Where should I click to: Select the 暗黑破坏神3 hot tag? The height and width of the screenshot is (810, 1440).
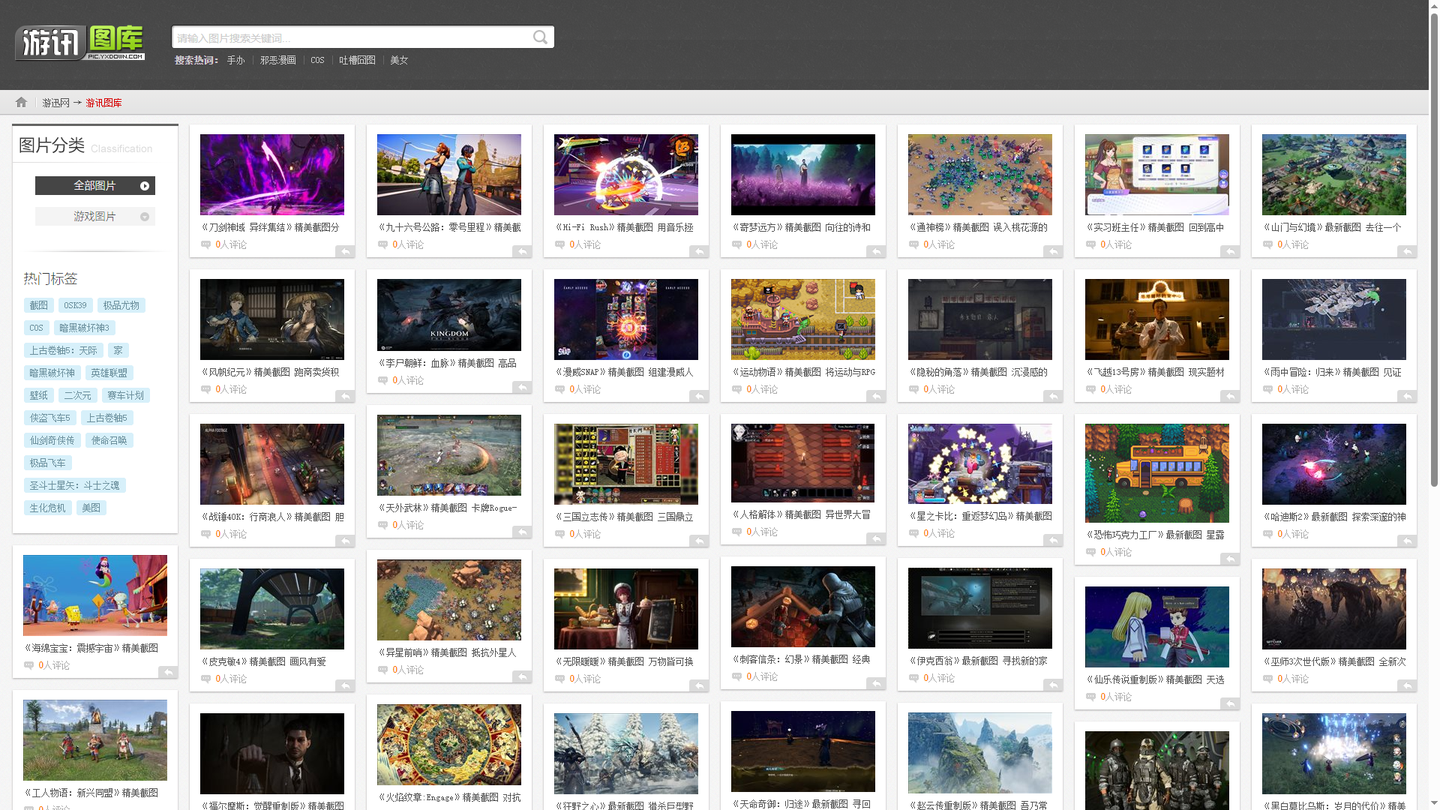(x=85, y=328)
